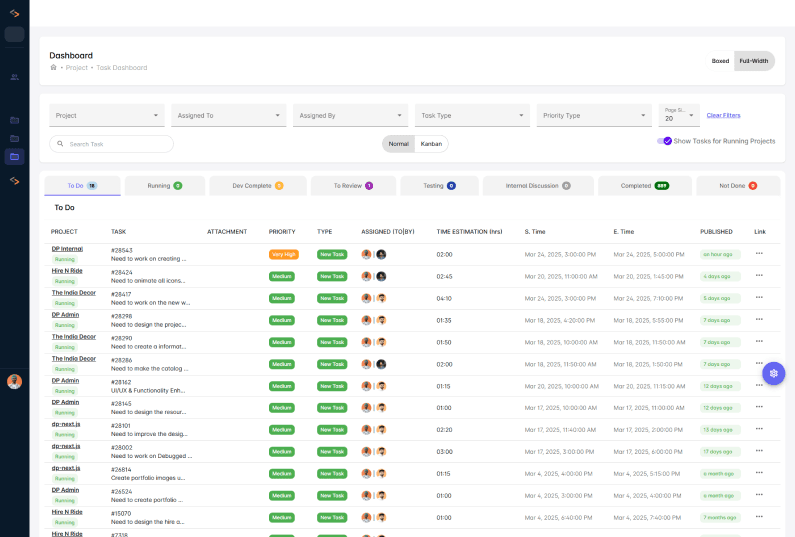This screenshot has width=795, height=537.
Task: Click the orange code icon below the sidebar folders
Action: pyautogui.click(x=14, y=180)
